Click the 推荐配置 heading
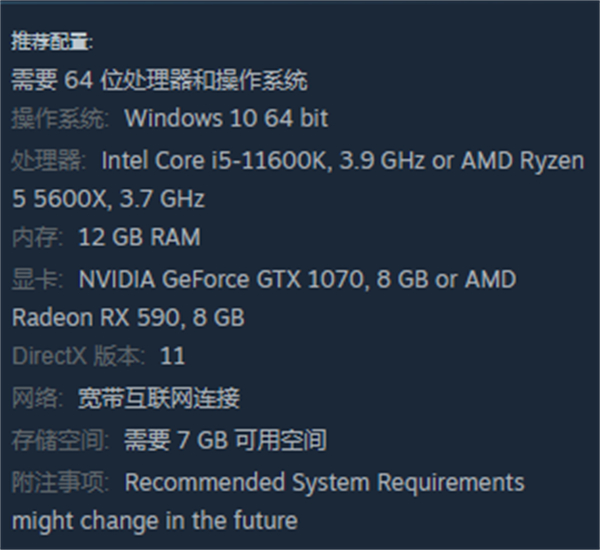This screenshot has width=600, height=550. (52, 41)
